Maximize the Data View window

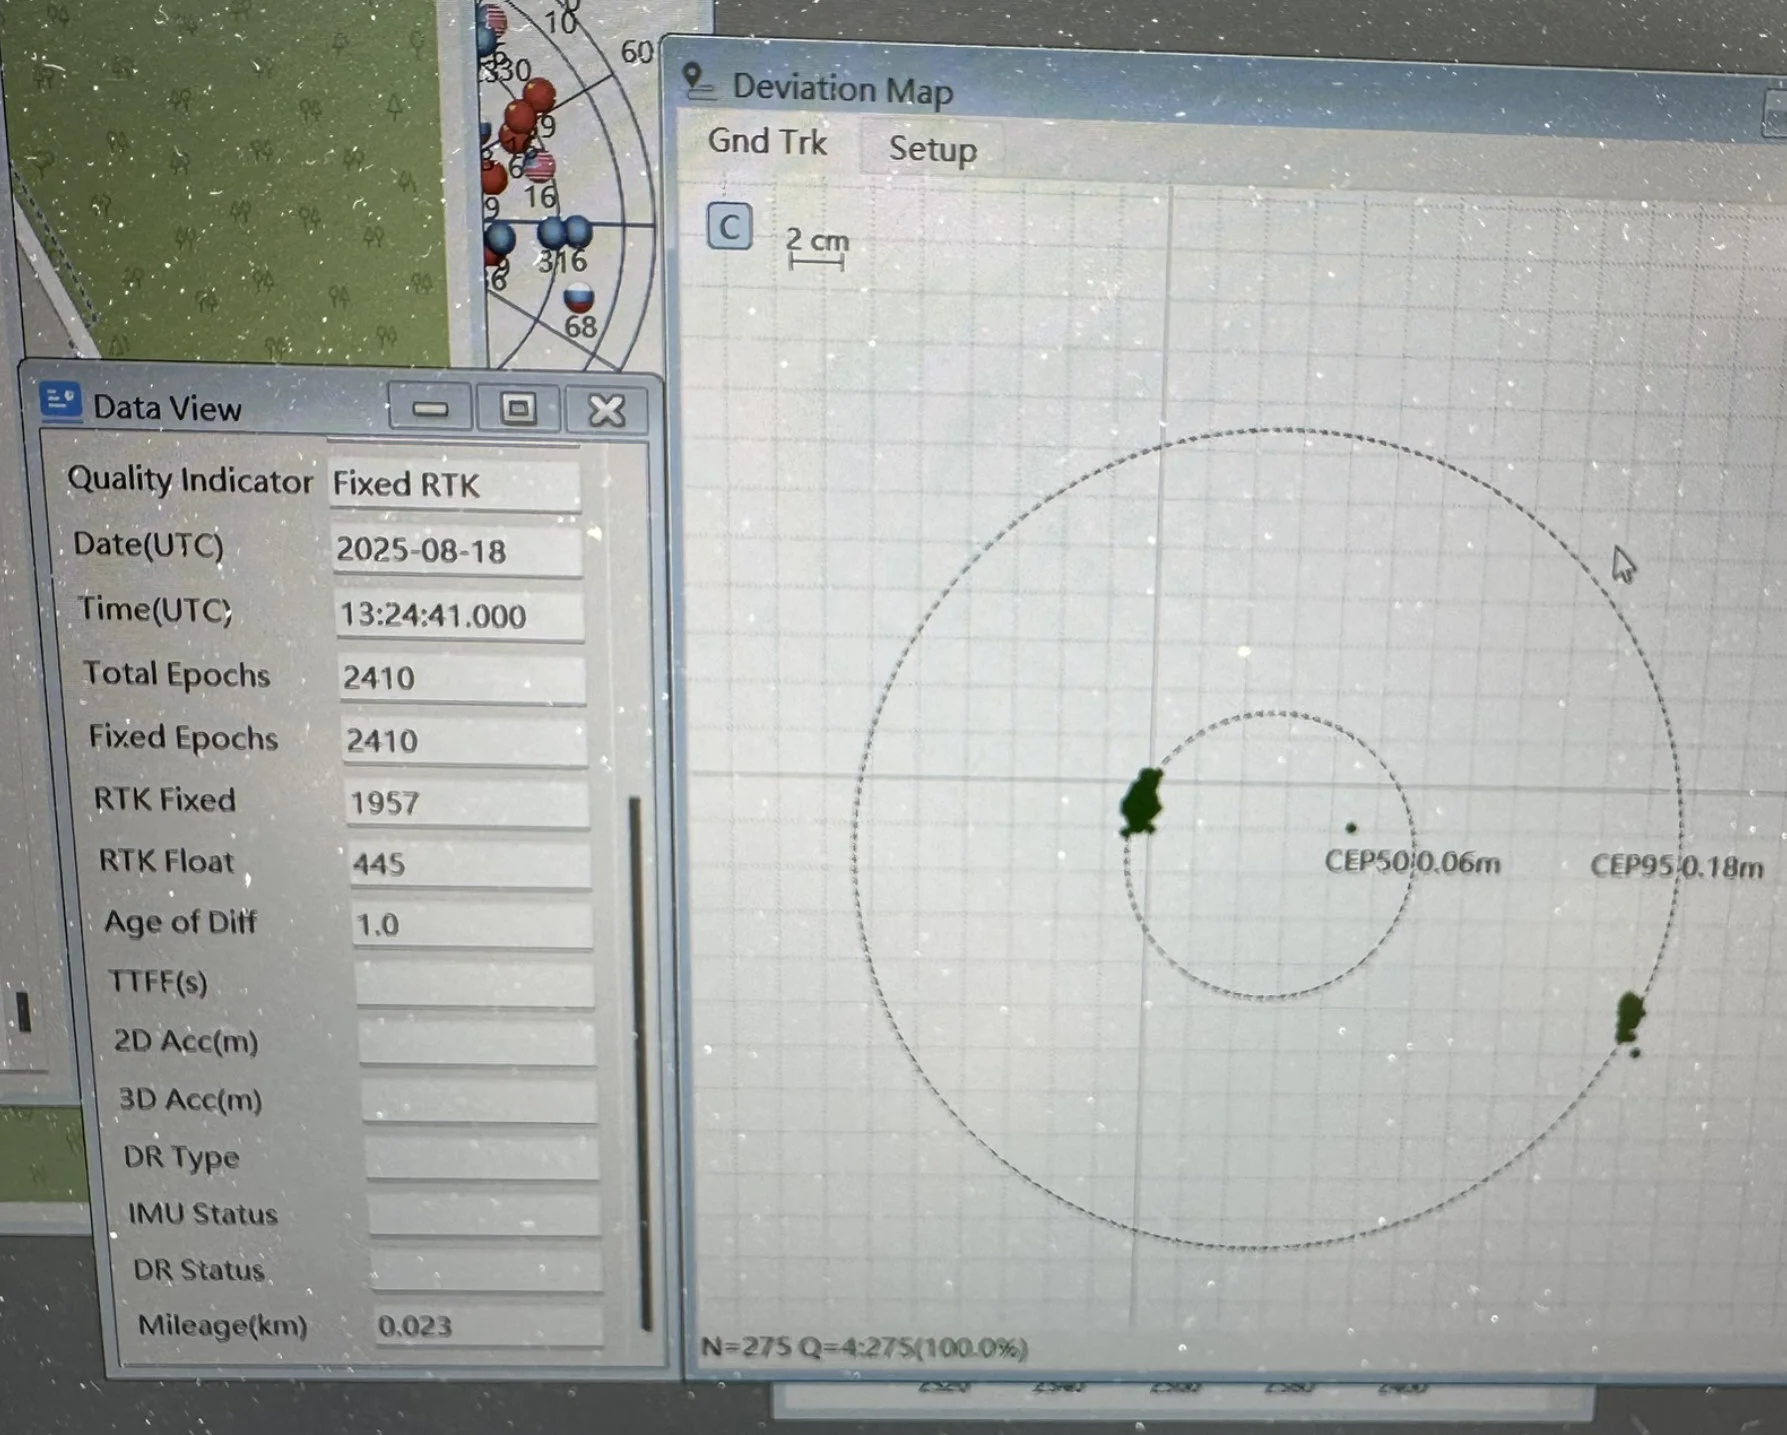pos(518,409)
